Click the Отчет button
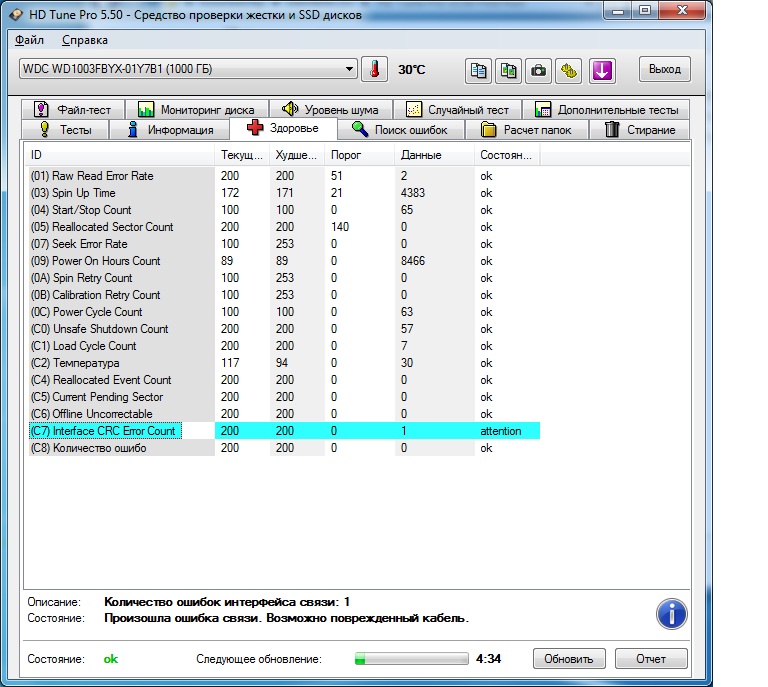This screenshot has width=768, height=687. [x=651, y=659]
